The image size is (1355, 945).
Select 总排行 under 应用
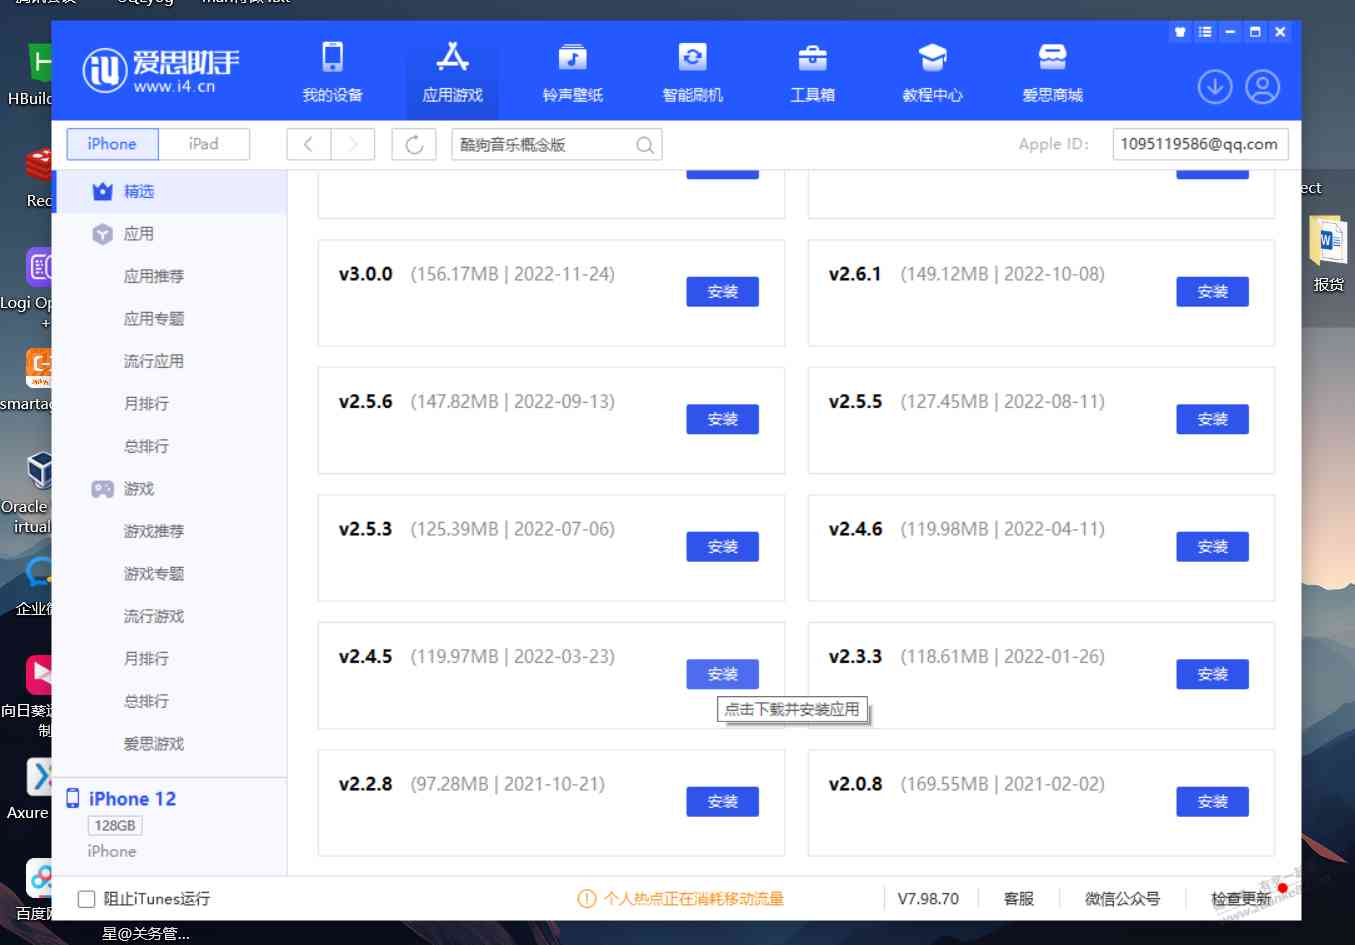[146, 446]
